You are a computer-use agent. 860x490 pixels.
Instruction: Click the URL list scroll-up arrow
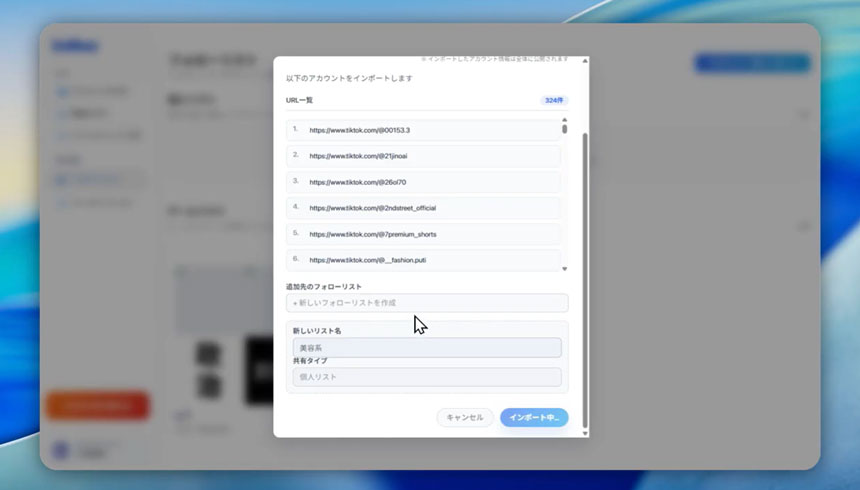click(564, 120)
